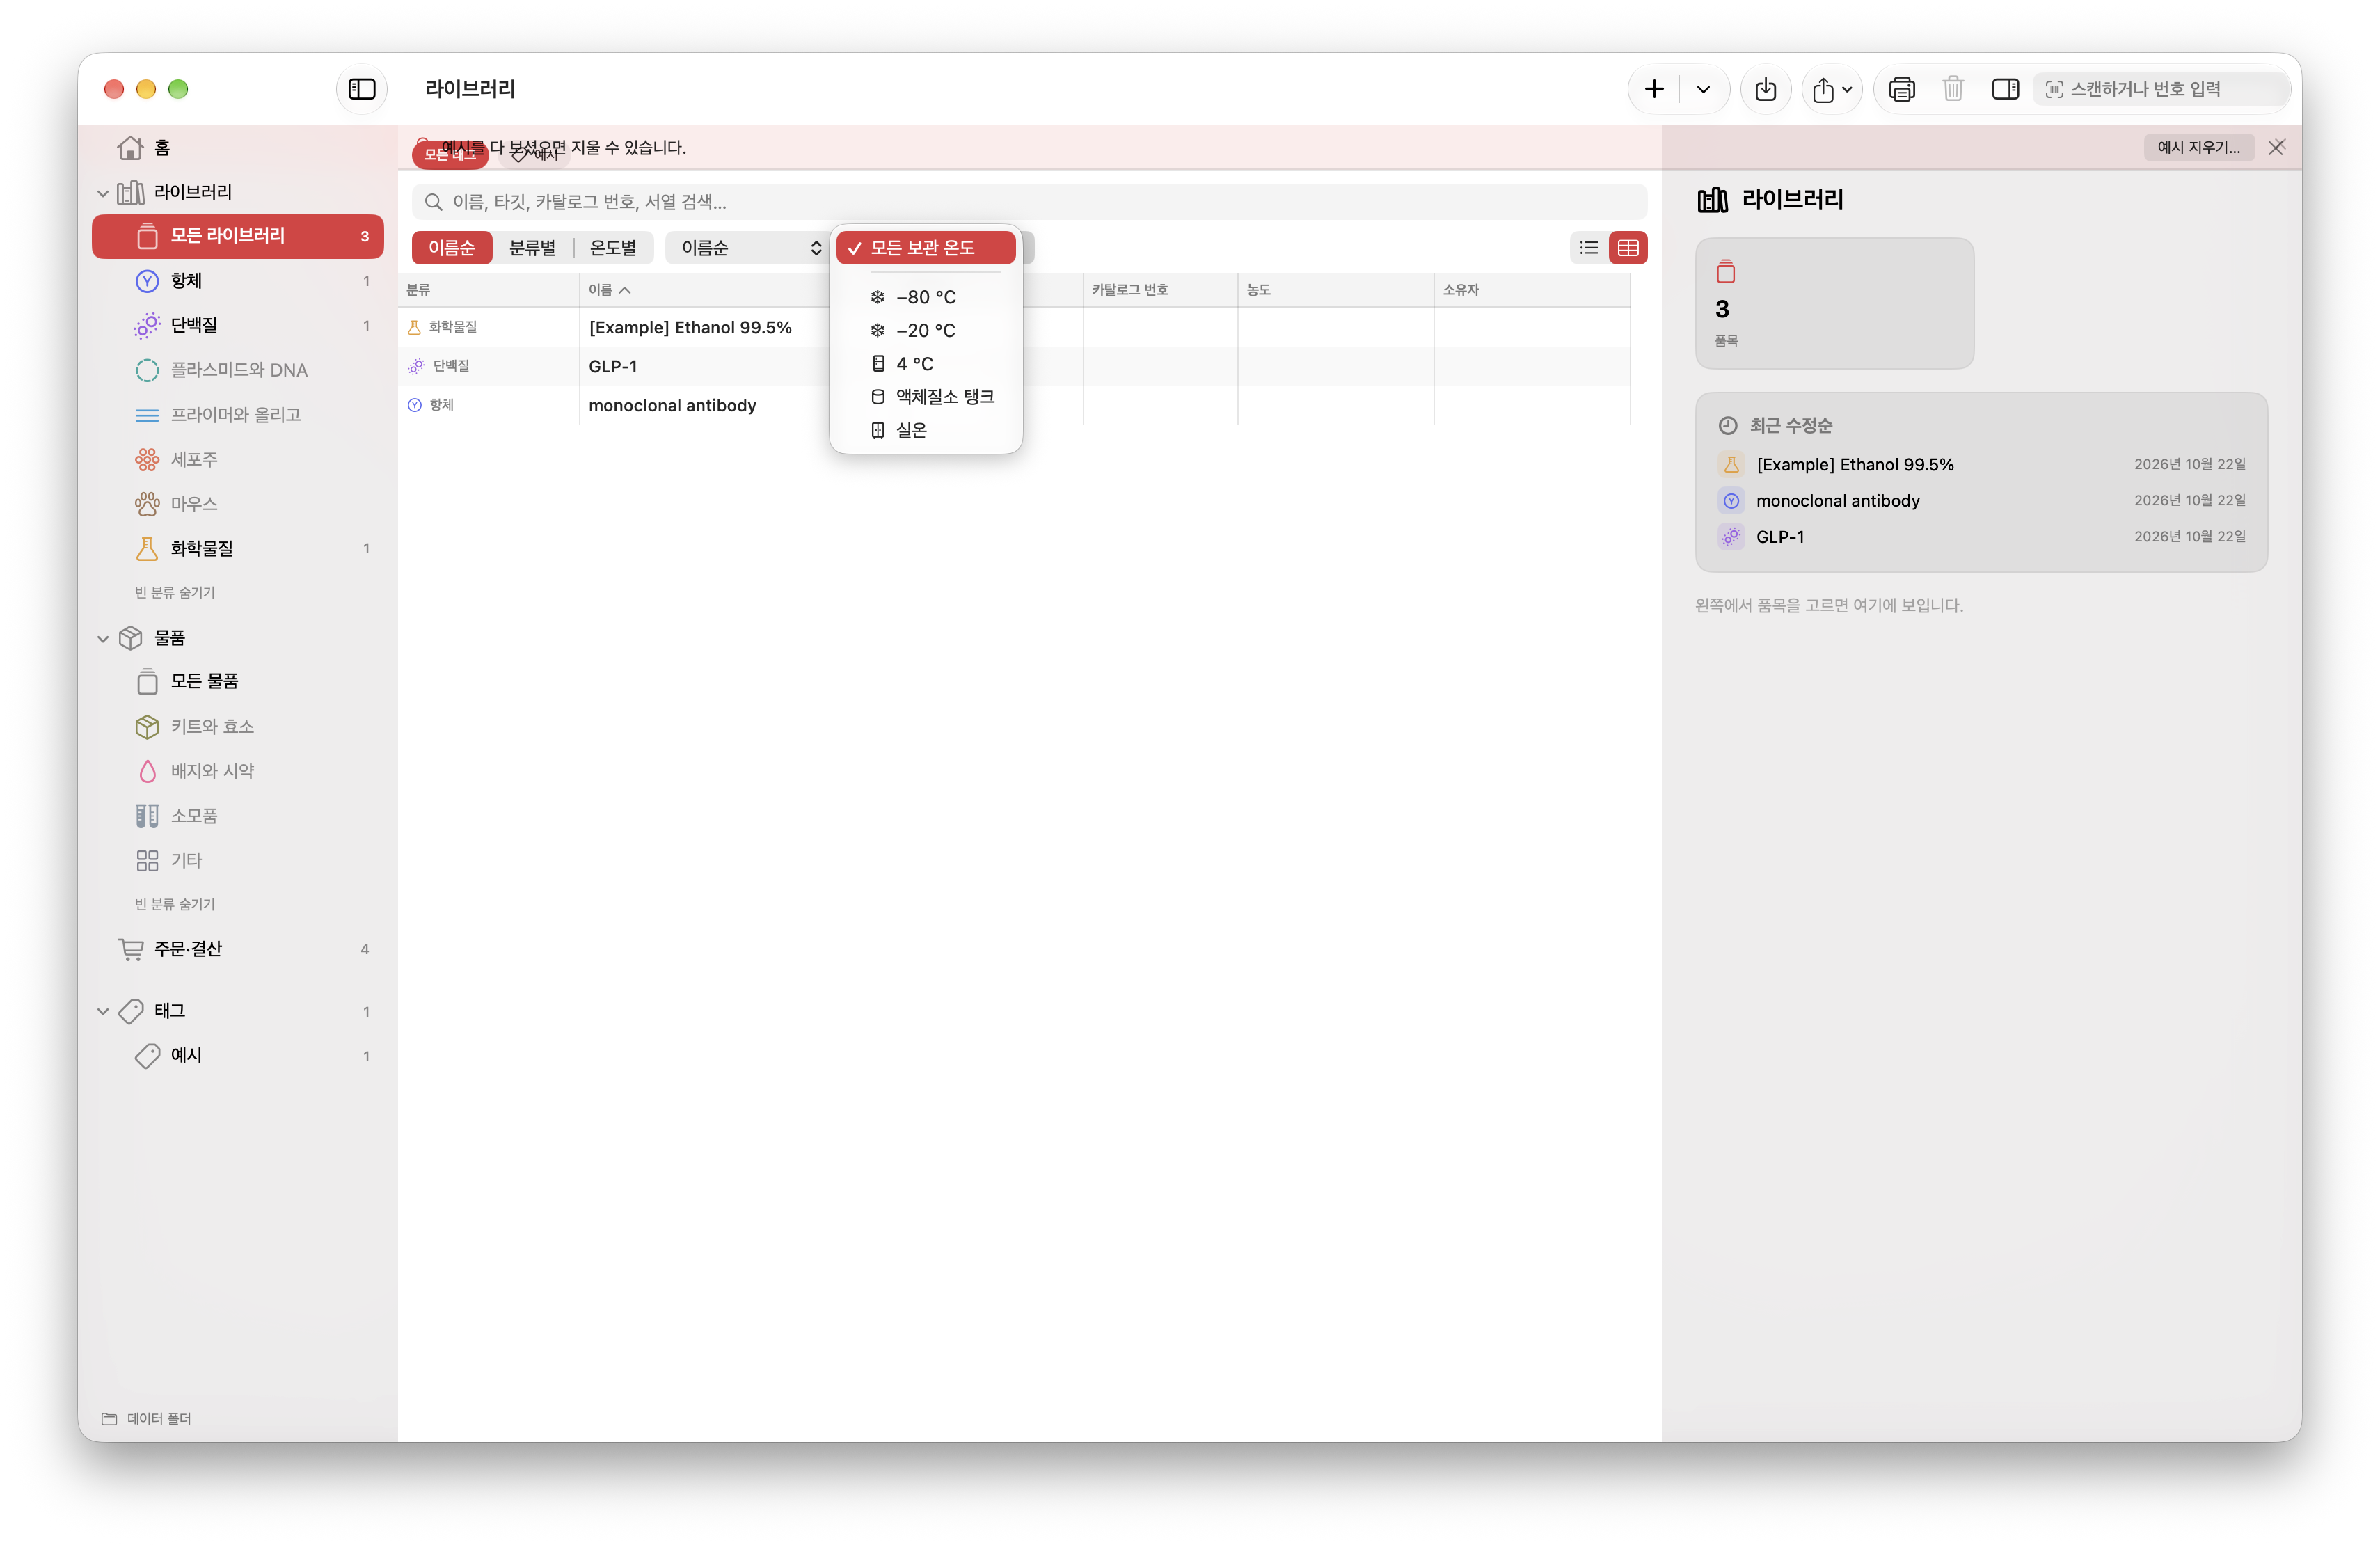Click the library search field
Image resolution: width=2380 pixels, height=1545 pixels.
[x=1029, y=202]
